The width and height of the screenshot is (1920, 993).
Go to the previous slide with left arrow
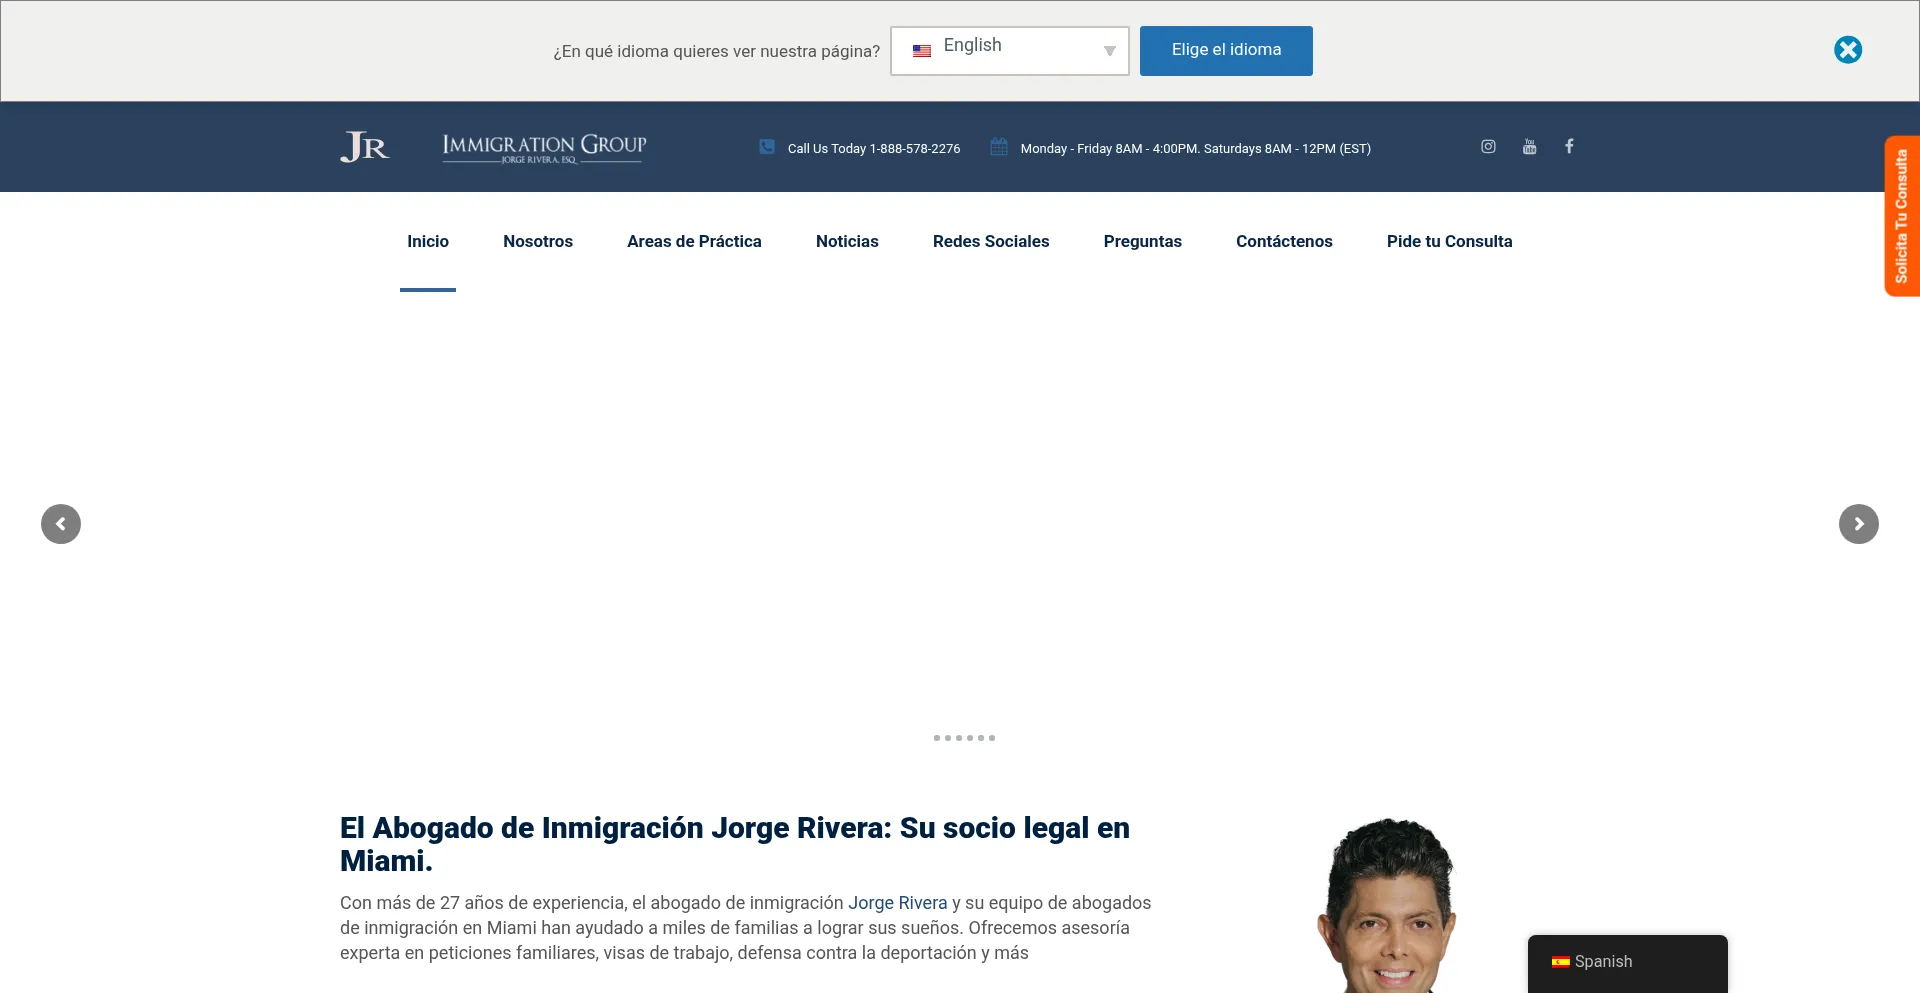(61, 524)
